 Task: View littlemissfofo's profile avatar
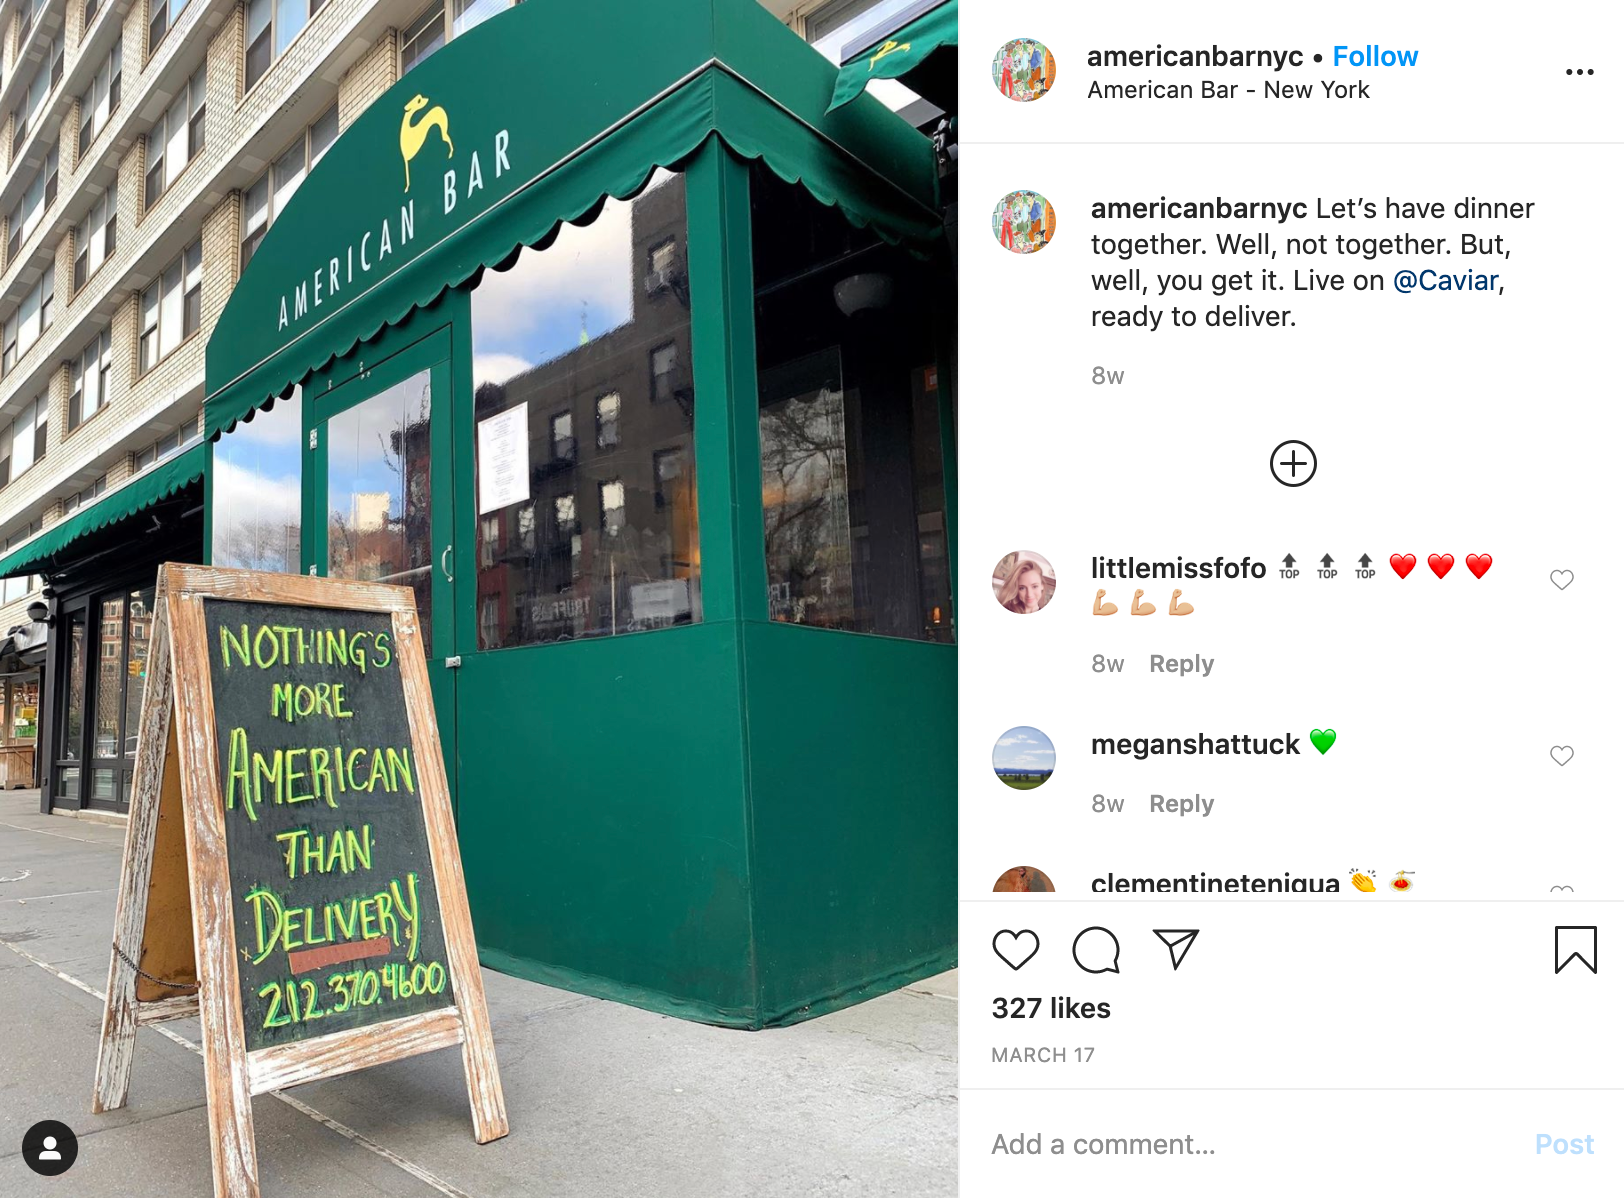(x=1024, y=582)
